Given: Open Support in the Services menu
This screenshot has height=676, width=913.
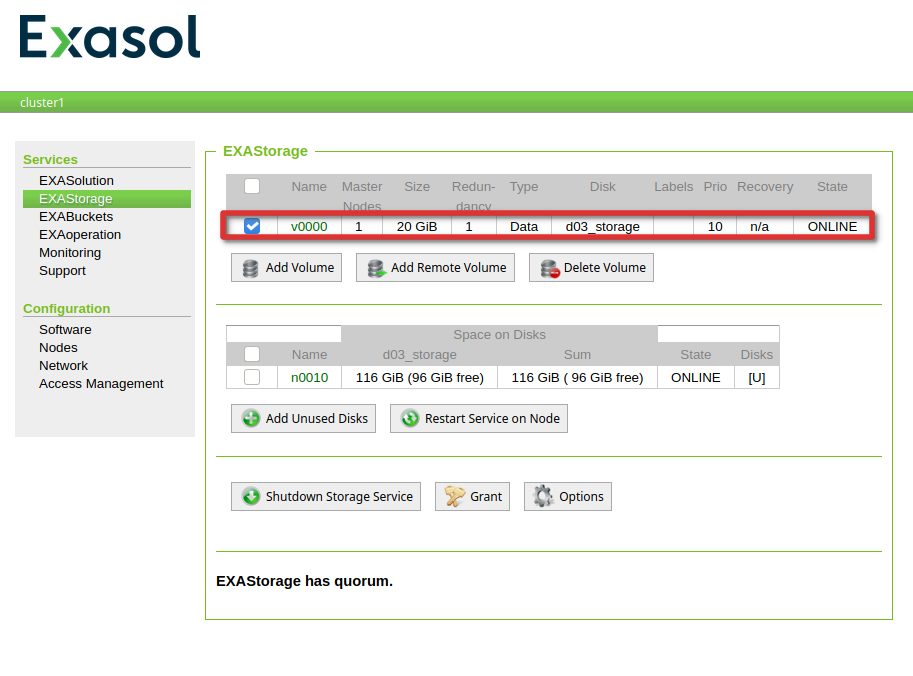Looking at the screenshot, I should pos(62,271).
